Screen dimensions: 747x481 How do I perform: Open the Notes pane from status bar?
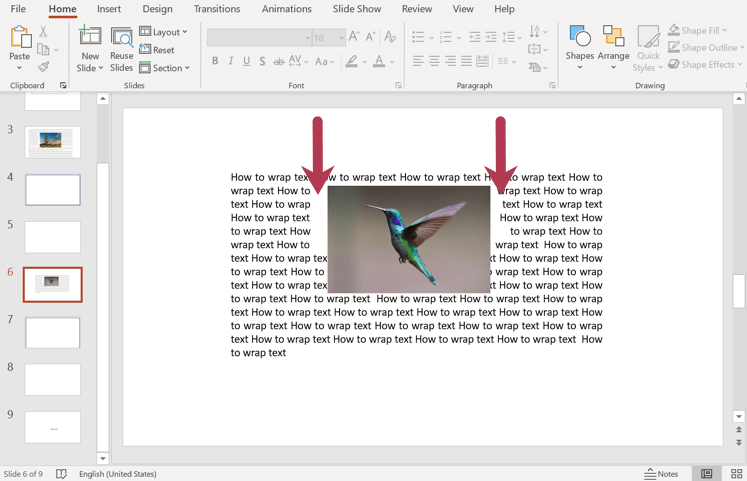pyautogui.click(x=661, y=473)
